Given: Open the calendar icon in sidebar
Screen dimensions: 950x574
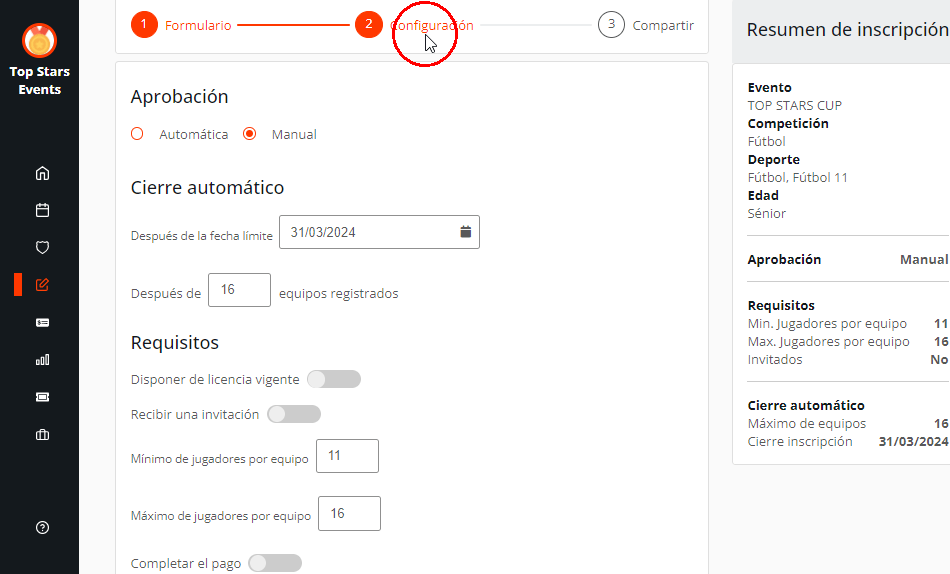Looking at the screenshot, I should pos(42,210).
